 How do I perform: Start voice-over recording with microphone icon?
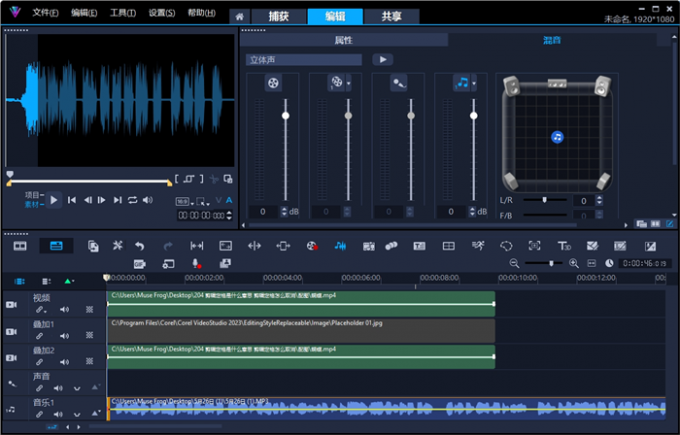(x=196, y=263)
